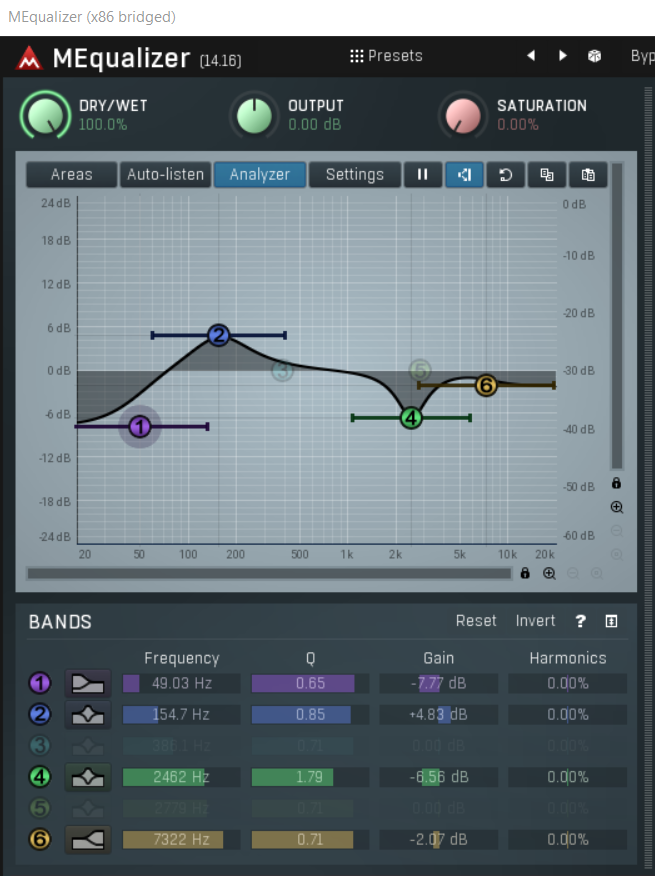Click the copy settings icon
This screenshot has height=876, width=655.
[547, 174]
